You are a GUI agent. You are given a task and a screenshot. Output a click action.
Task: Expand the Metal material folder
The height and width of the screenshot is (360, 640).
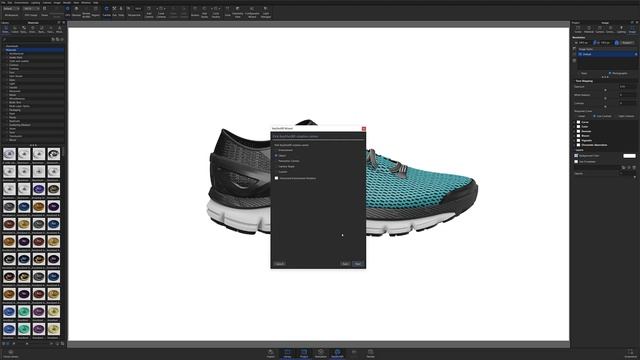(x=12, y=95)
